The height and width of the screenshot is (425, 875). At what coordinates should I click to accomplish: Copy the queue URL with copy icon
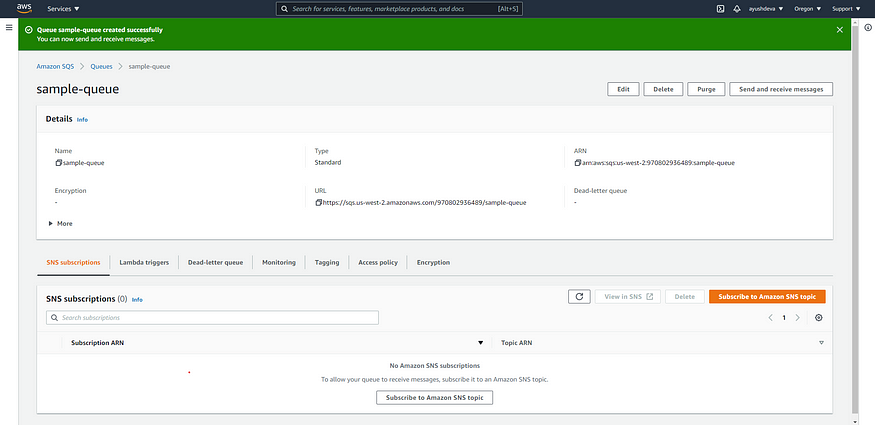point(318,202)
